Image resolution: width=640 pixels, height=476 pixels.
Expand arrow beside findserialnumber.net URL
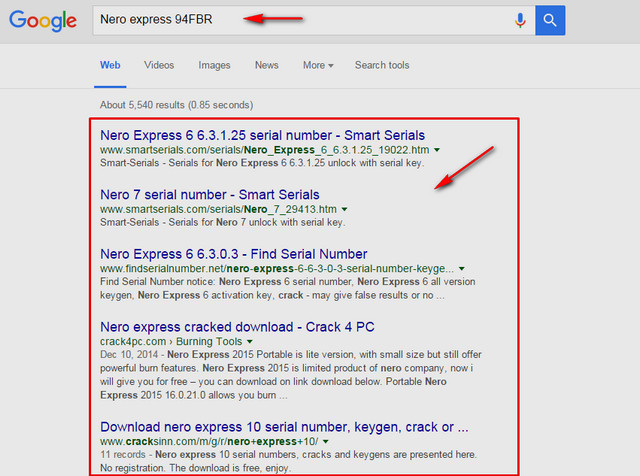click(x=462, y=269)
